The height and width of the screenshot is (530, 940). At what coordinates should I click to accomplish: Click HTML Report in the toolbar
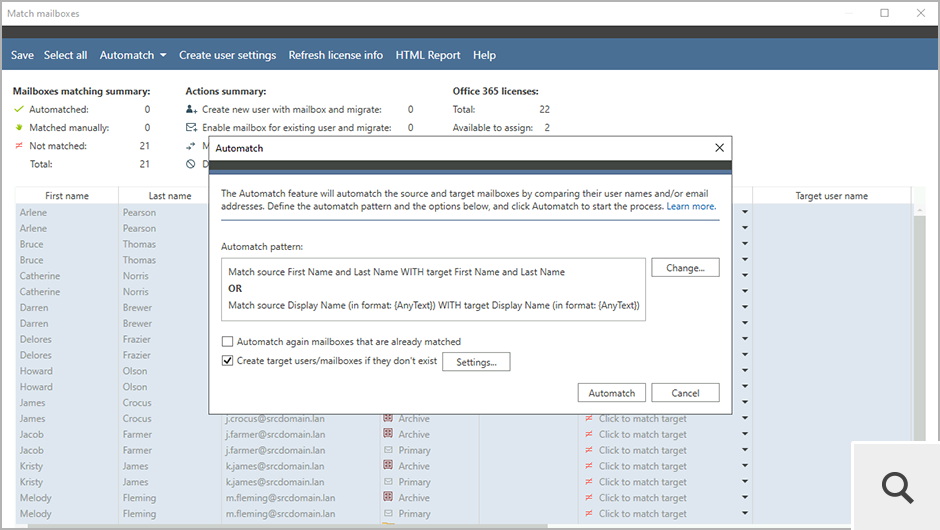tap(428, 55)
